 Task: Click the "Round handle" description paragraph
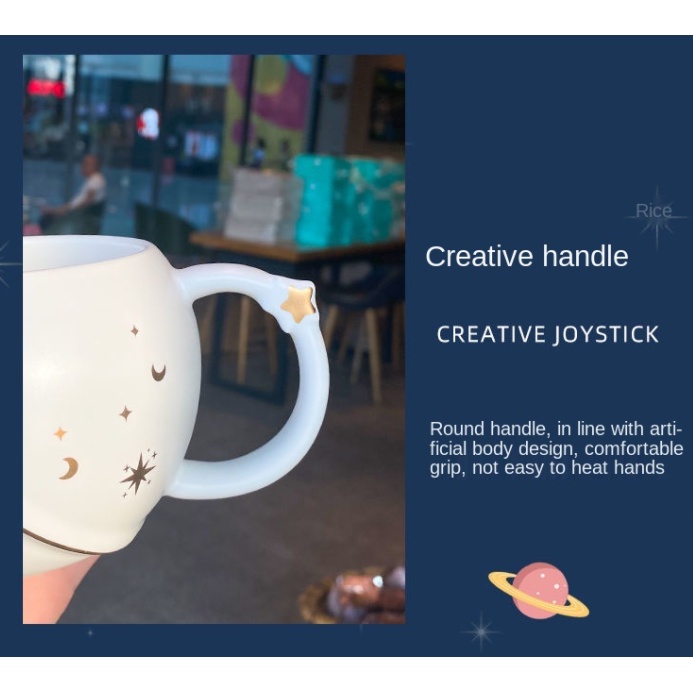[x=556, y=448]
